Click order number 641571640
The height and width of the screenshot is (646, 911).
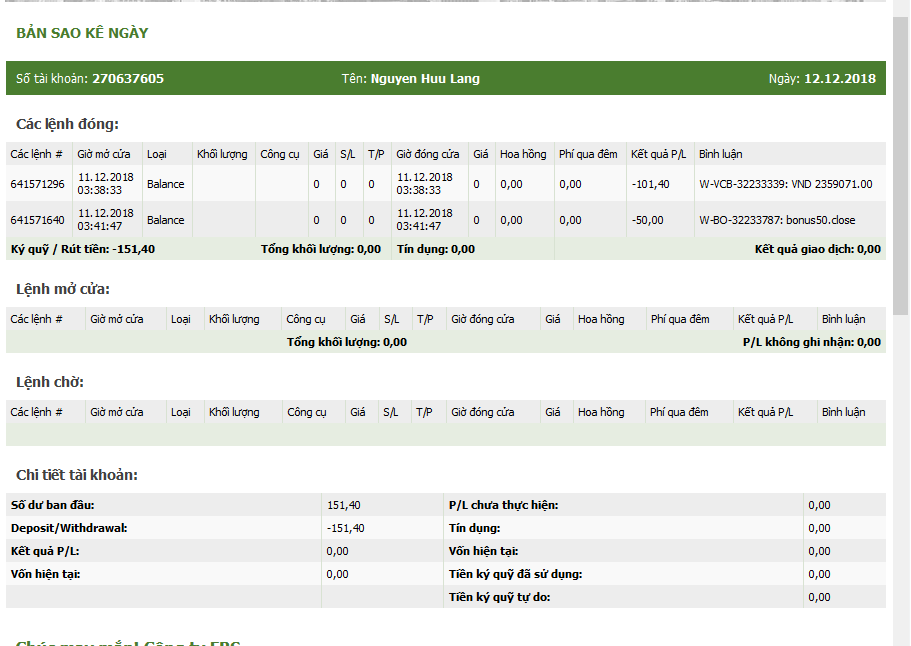click(37, 220)
